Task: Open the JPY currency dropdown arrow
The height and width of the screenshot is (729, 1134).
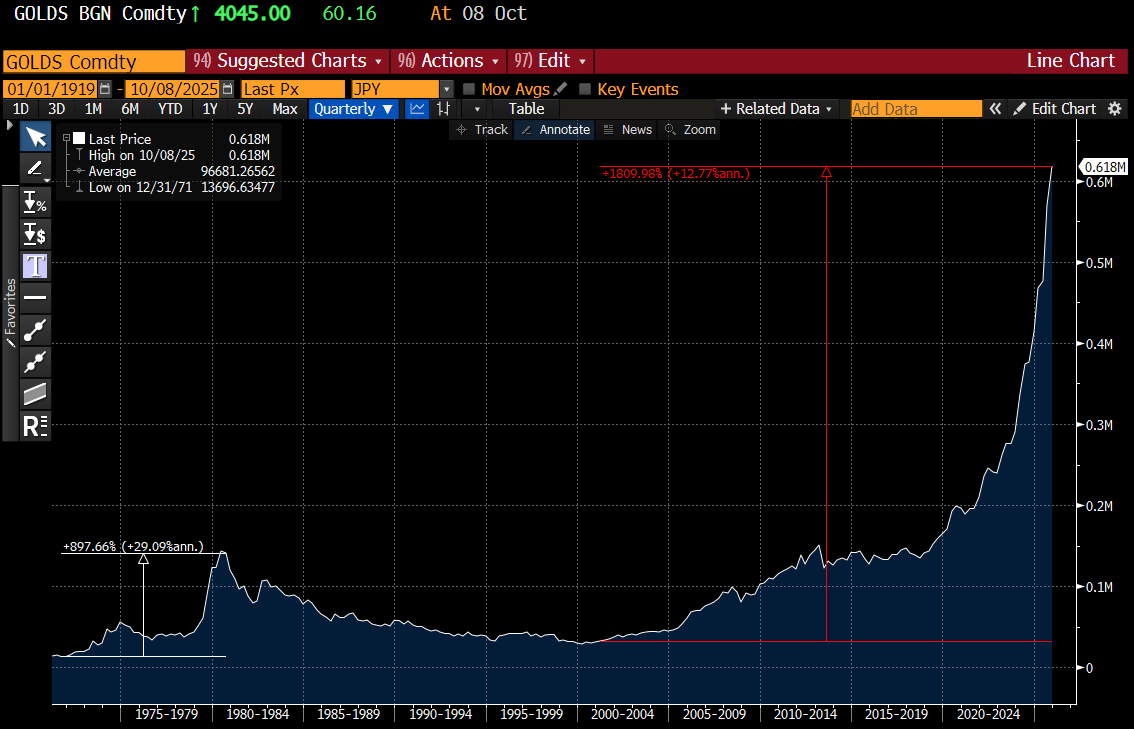Action: pos(447,89)
